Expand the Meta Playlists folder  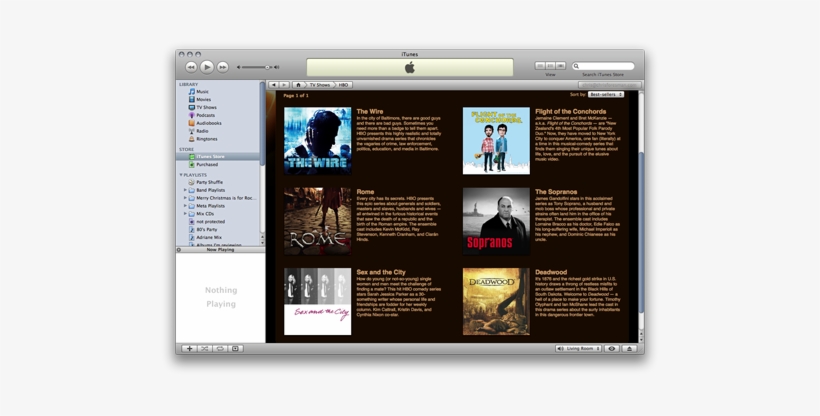[185, 206]
